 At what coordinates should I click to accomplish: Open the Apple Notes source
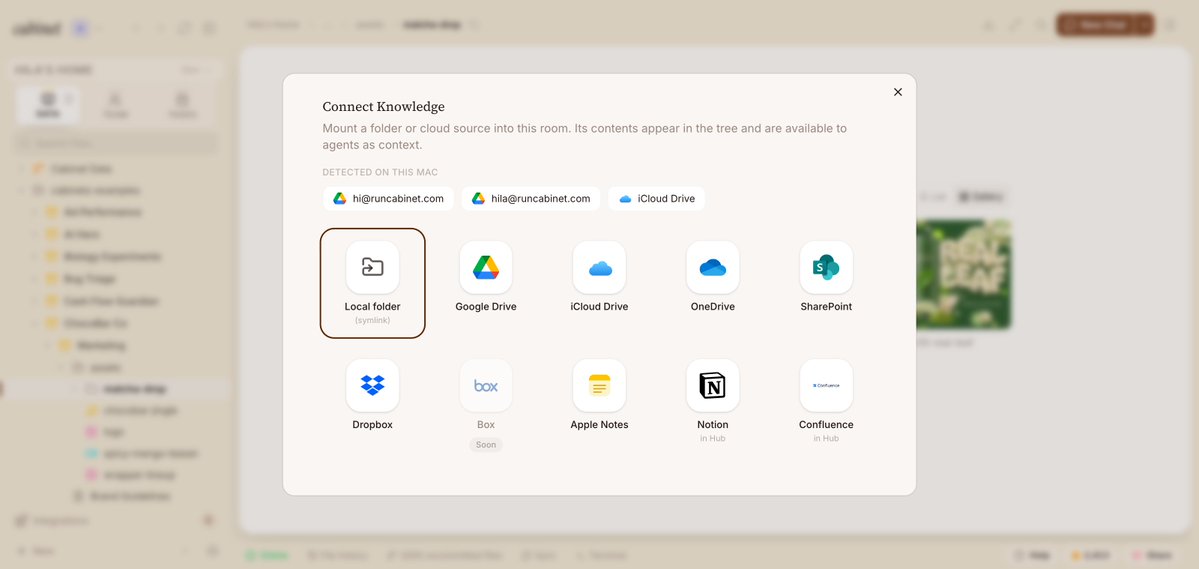point(599,395)
